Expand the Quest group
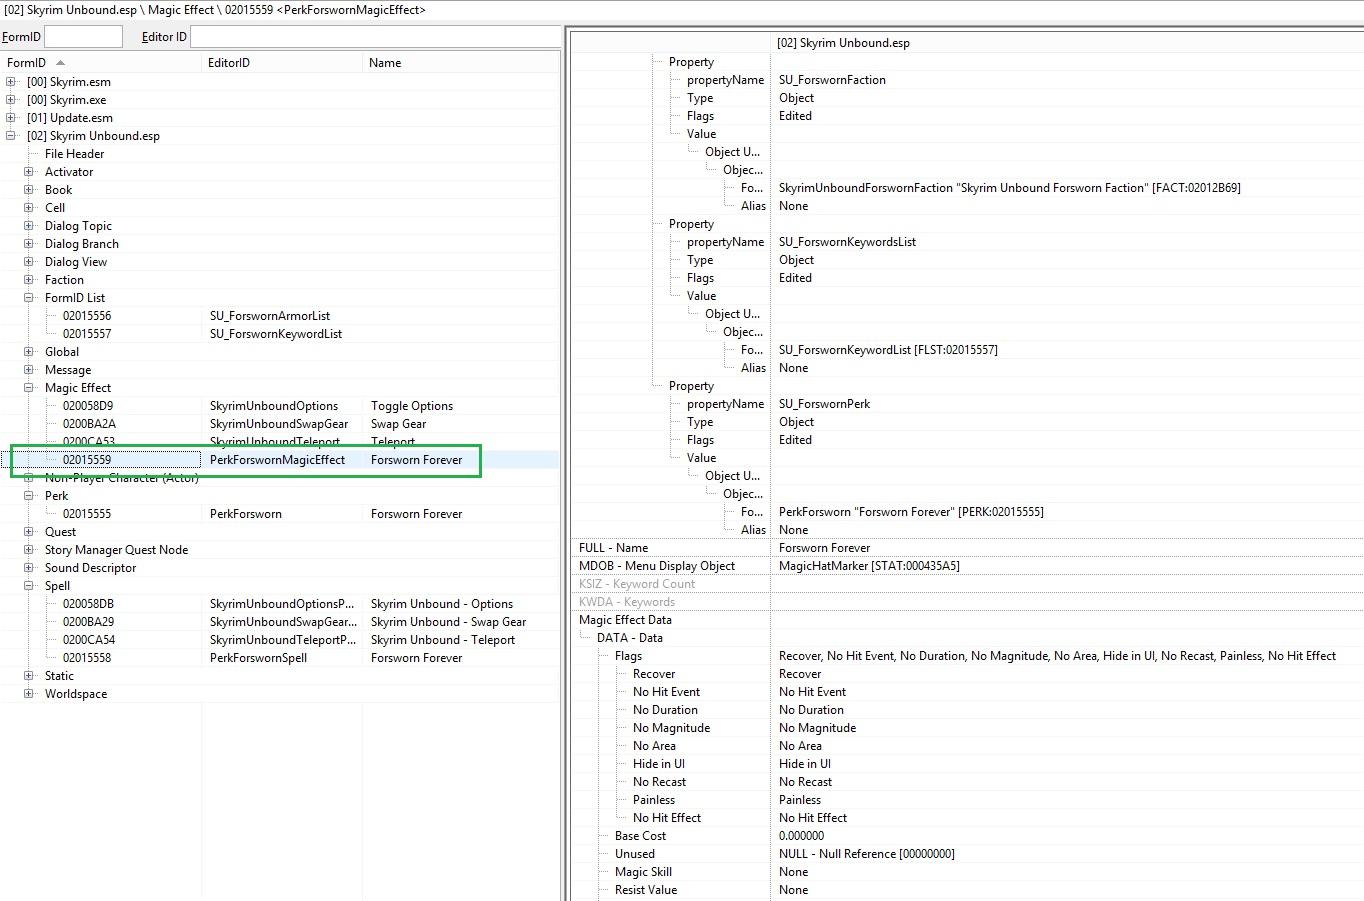 coord(29,532)
